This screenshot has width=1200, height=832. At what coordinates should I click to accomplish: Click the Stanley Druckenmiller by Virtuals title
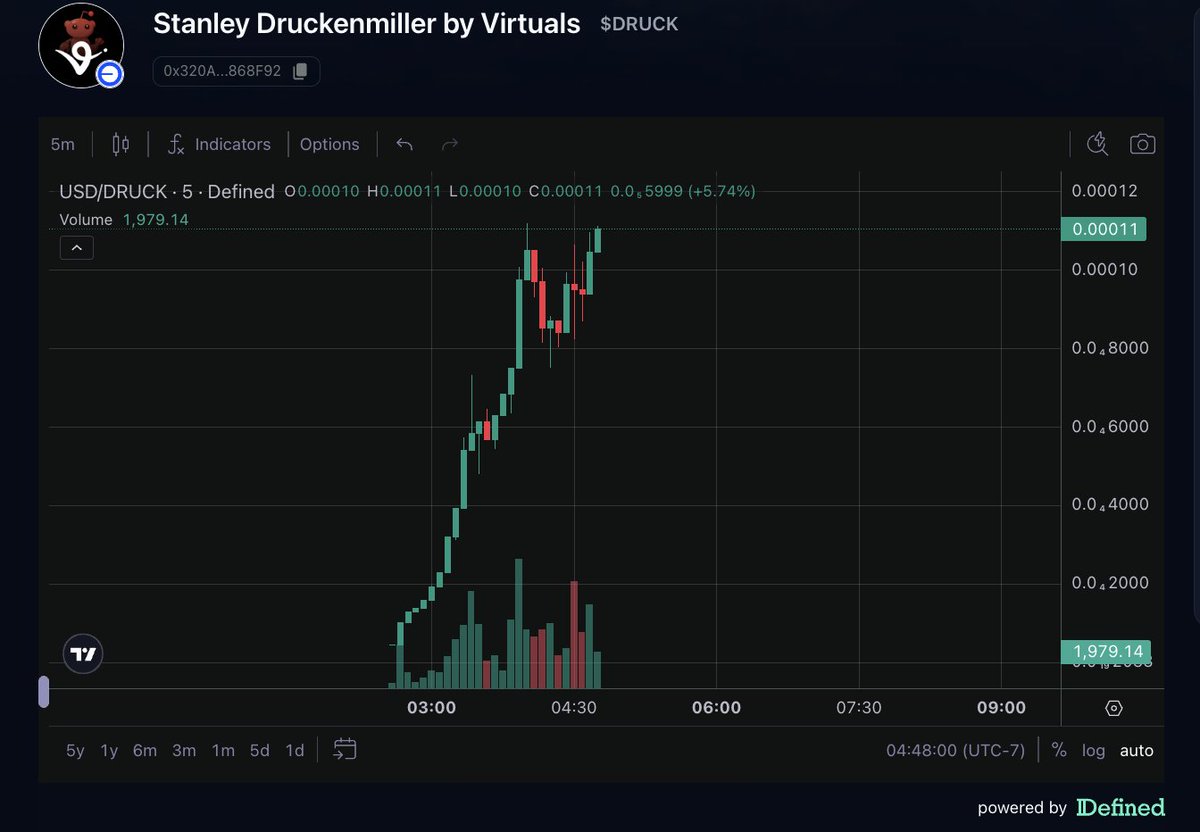[366, 24]
